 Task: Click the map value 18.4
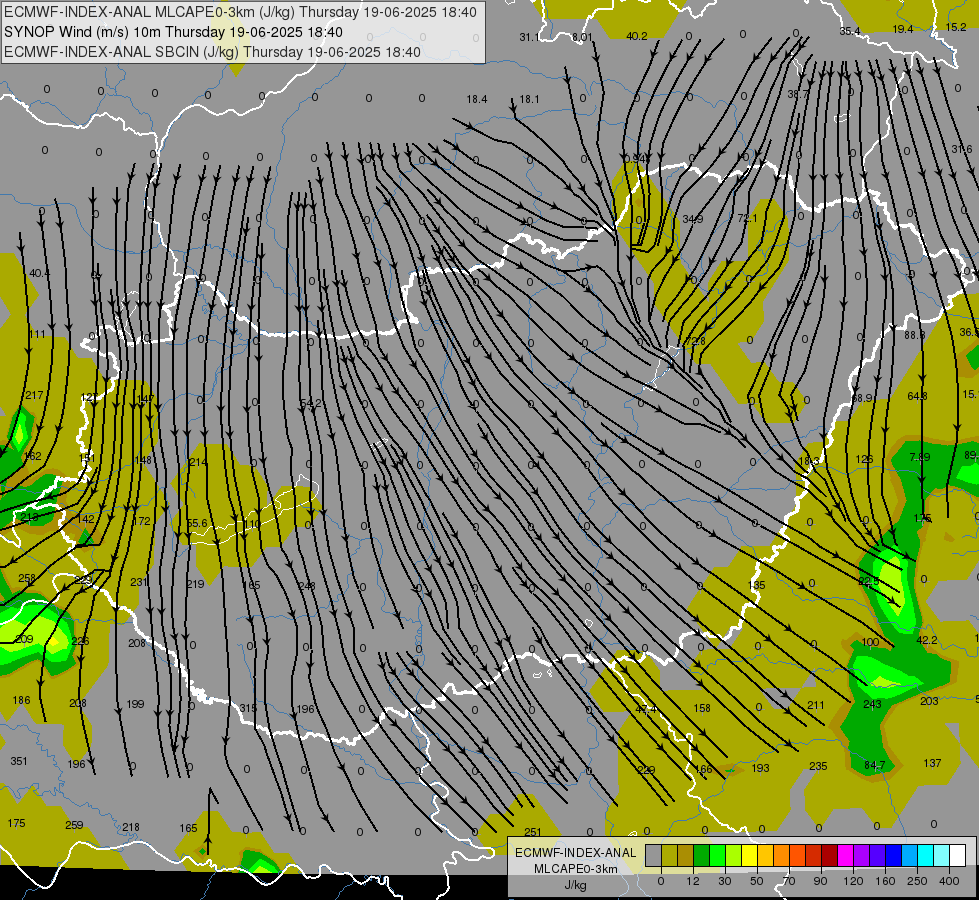coord(476,99)
